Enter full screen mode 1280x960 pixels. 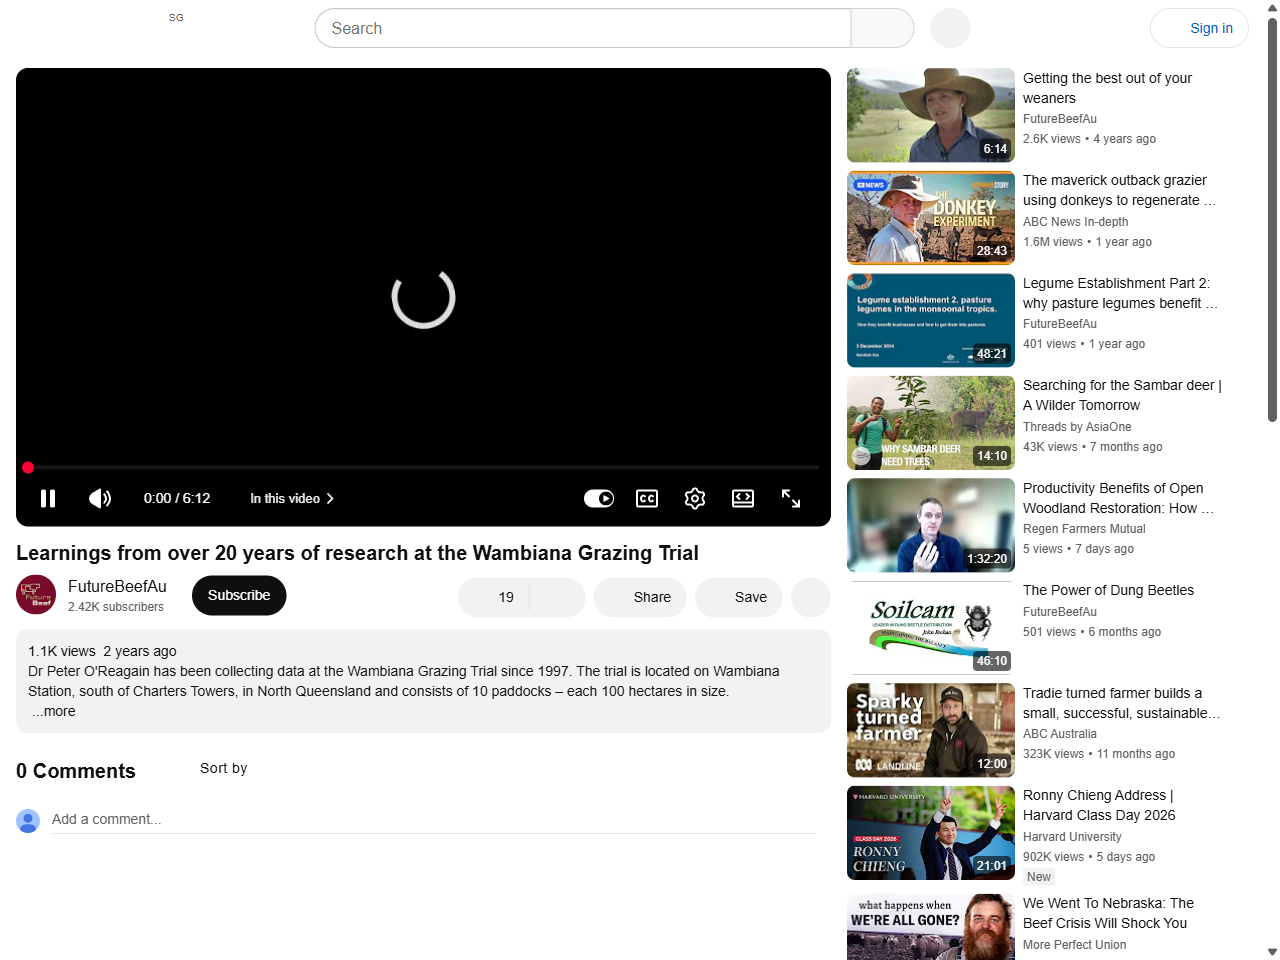(791, 498)
